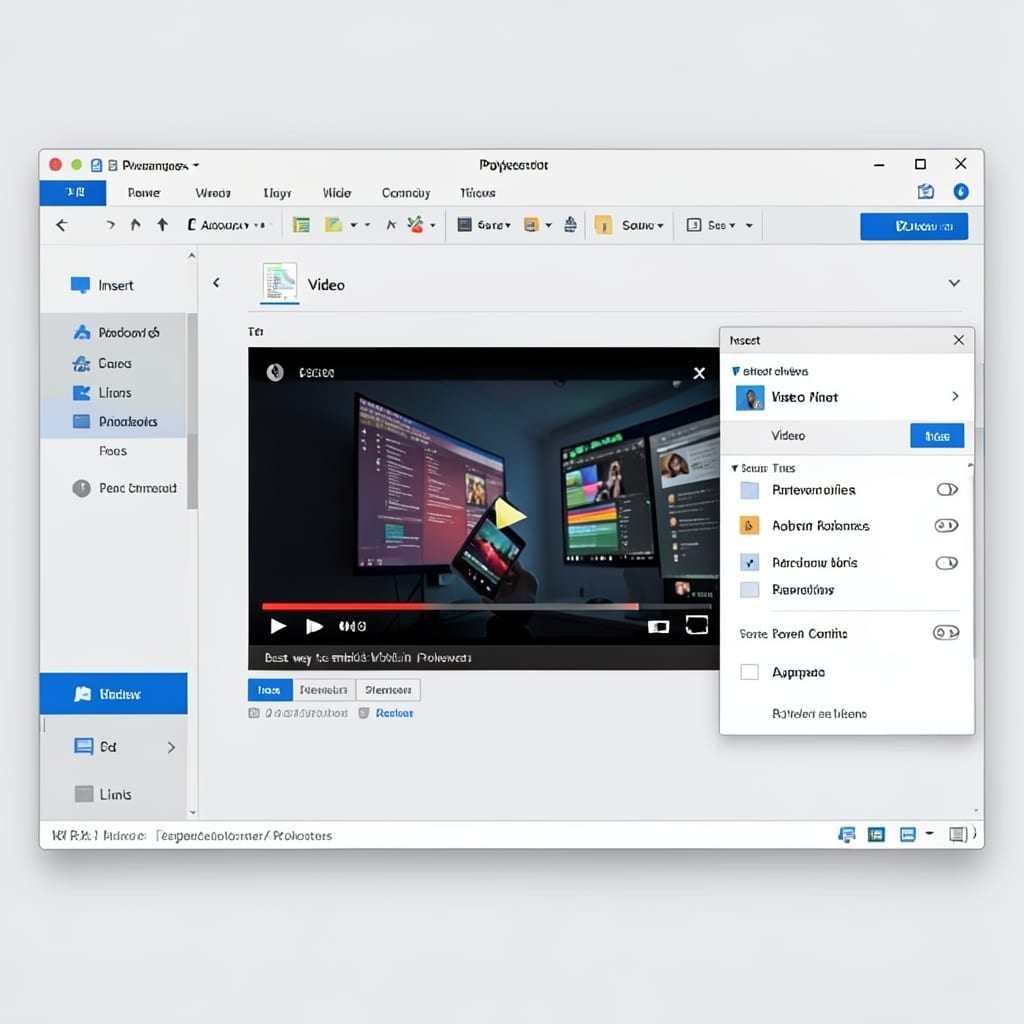Click the green-blue status bar view icon
This screenshot has height=1024, width=1024.
[x=876, y=835]
